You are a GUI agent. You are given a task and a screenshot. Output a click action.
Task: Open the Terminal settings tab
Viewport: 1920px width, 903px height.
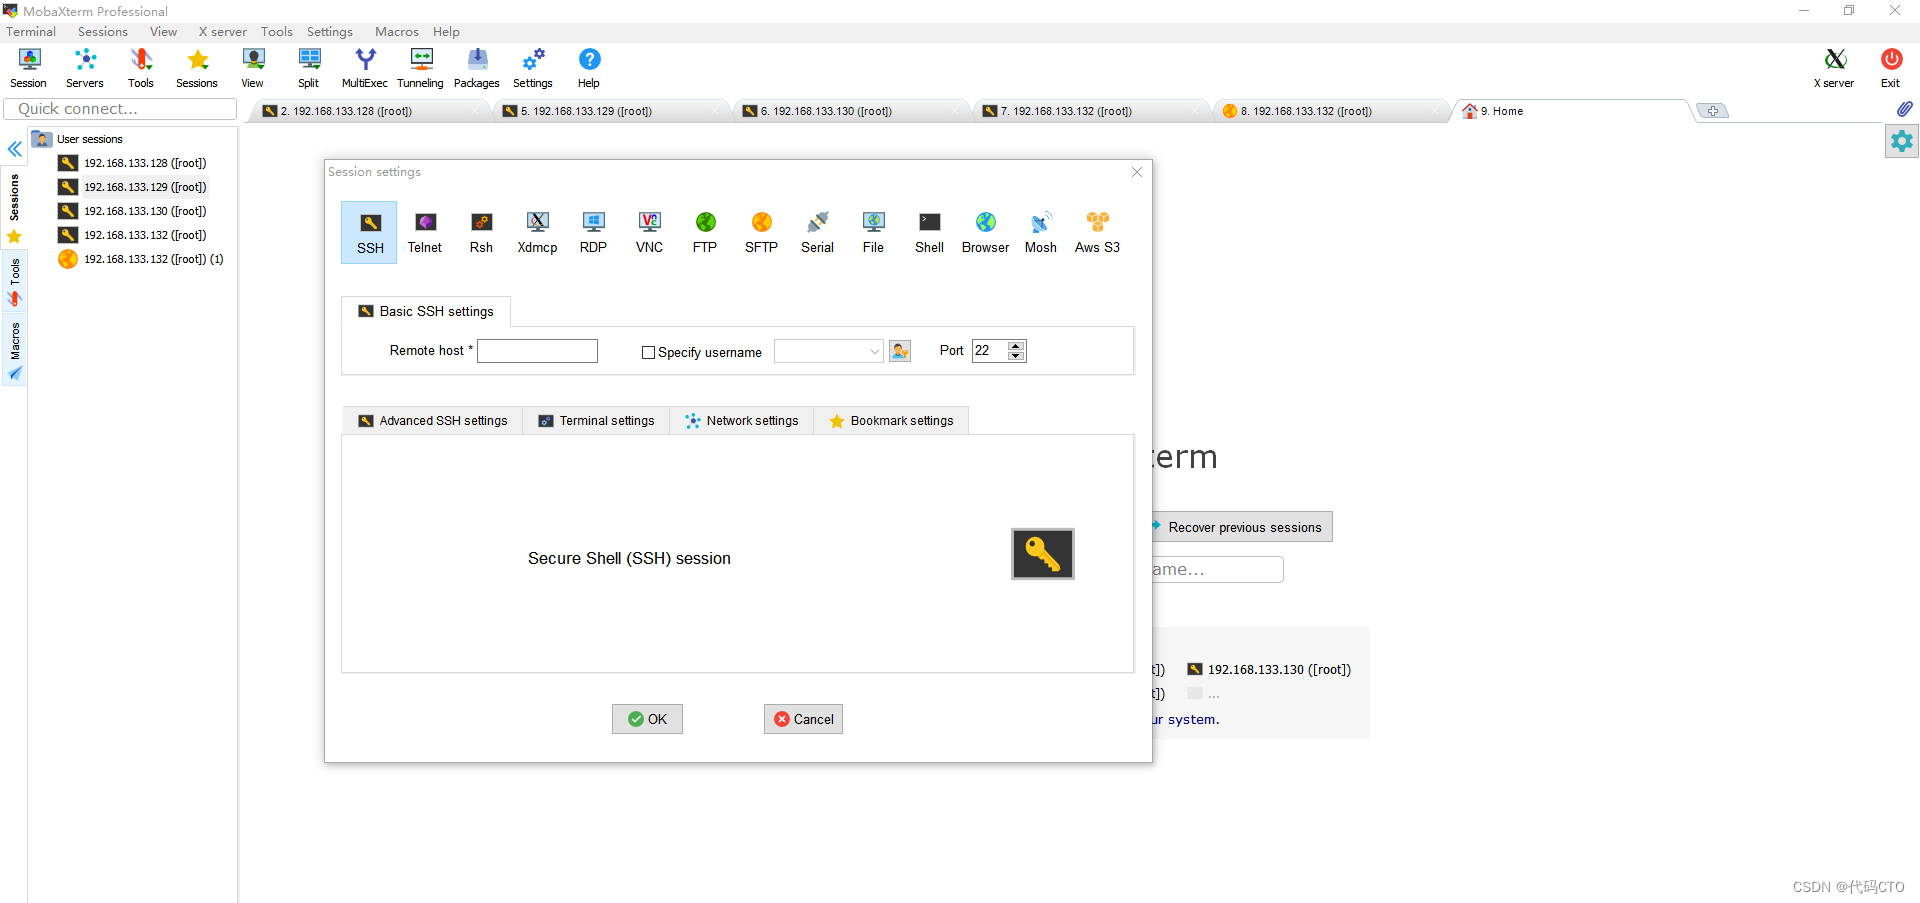596,421
